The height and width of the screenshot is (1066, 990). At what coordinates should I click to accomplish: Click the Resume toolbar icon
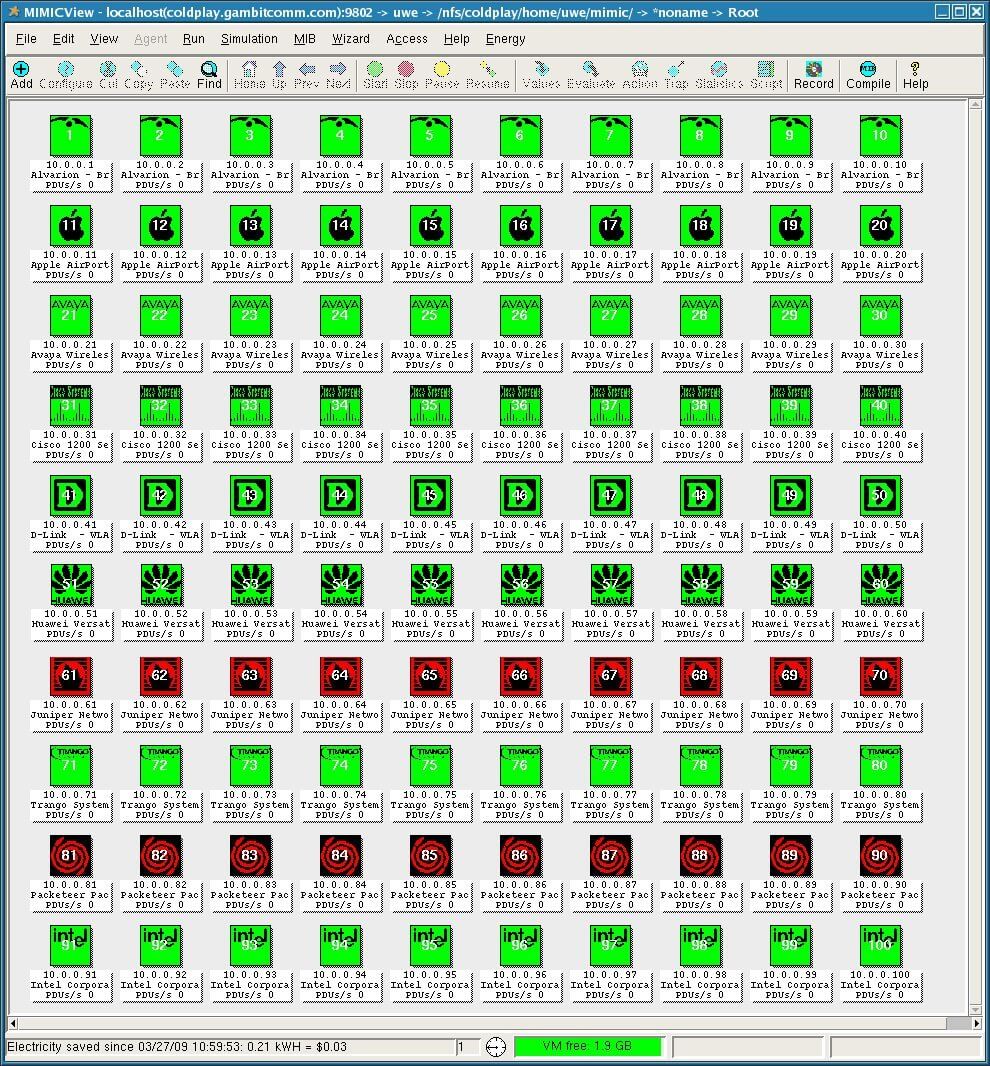tap(488, 75)
